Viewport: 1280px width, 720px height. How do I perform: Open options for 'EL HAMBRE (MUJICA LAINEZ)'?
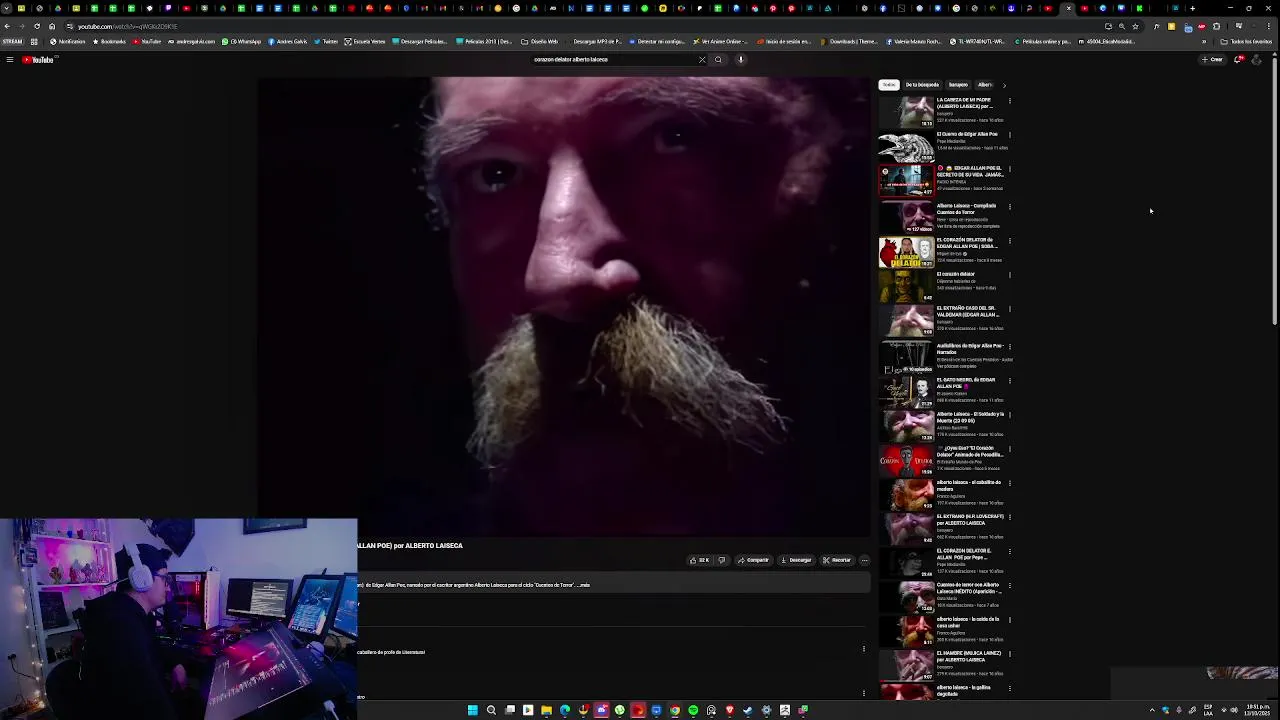click(1009, 654)
